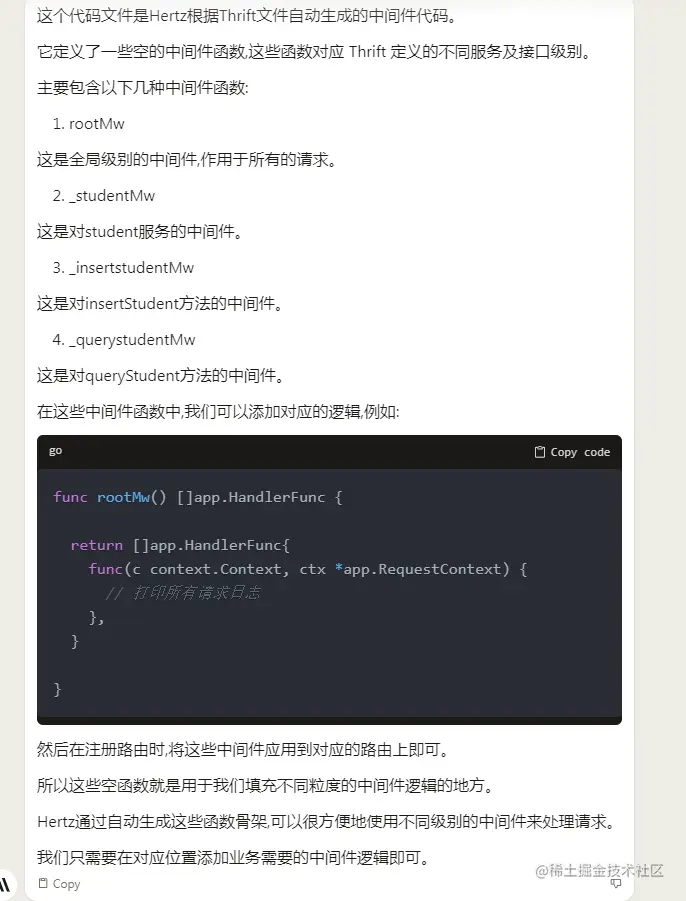
Task: Copy the whole reply using bottom Copy
Action: [x=59, y=883]
